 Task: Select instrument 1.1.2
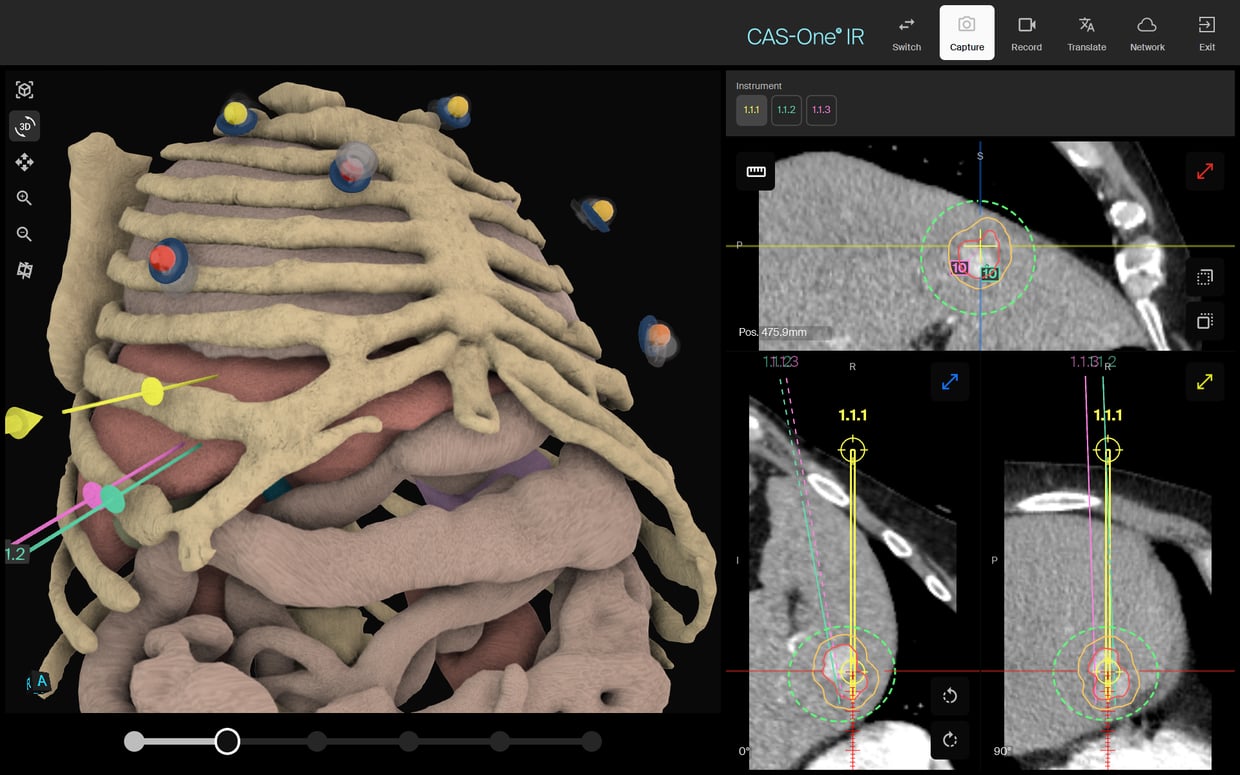786,110
